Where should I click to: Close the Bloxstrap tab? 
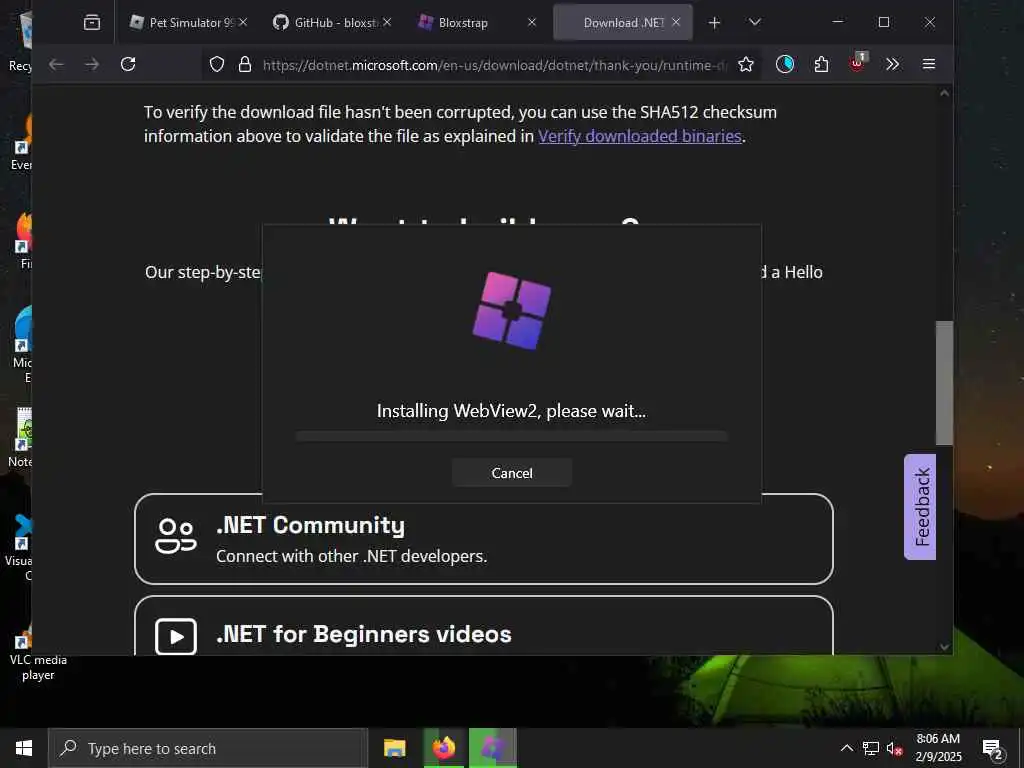click(532, 22)
